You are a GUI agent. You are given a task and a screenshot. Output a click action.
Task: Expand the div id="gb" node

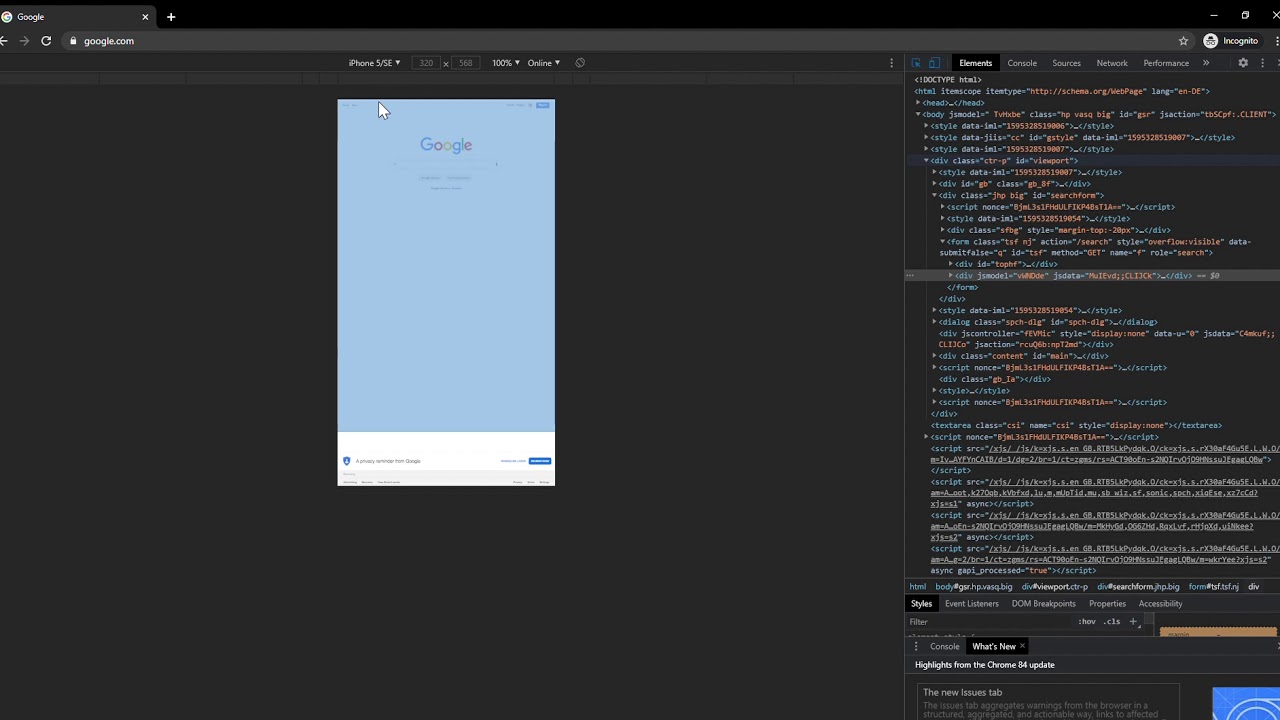point(934,184)
